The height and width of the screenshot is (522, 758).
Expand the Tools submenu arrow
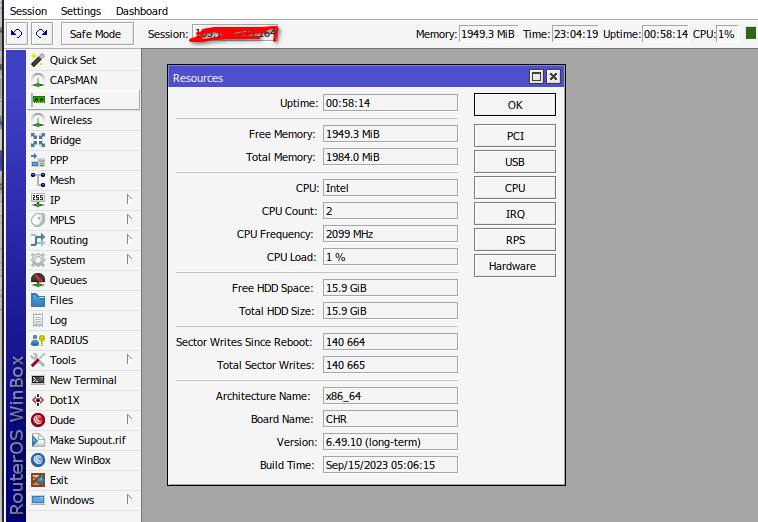pyautogui.click(x=129, y=359)
